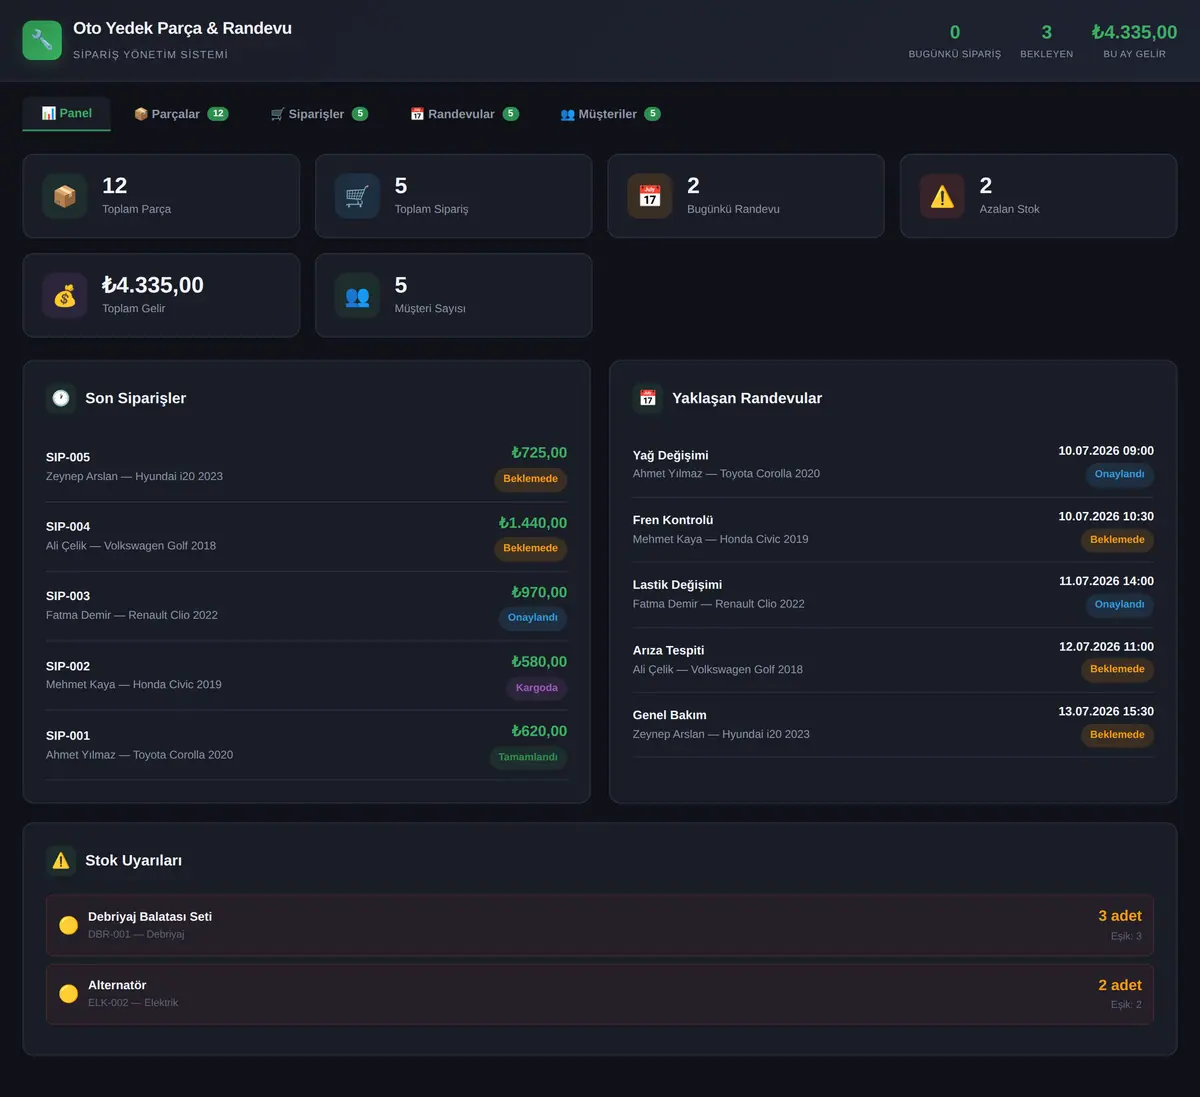The image size is (1200, 1097).
Task: Click Beklemede badge for Fren Kontrolü appointment
Action: pos(1117,540)
